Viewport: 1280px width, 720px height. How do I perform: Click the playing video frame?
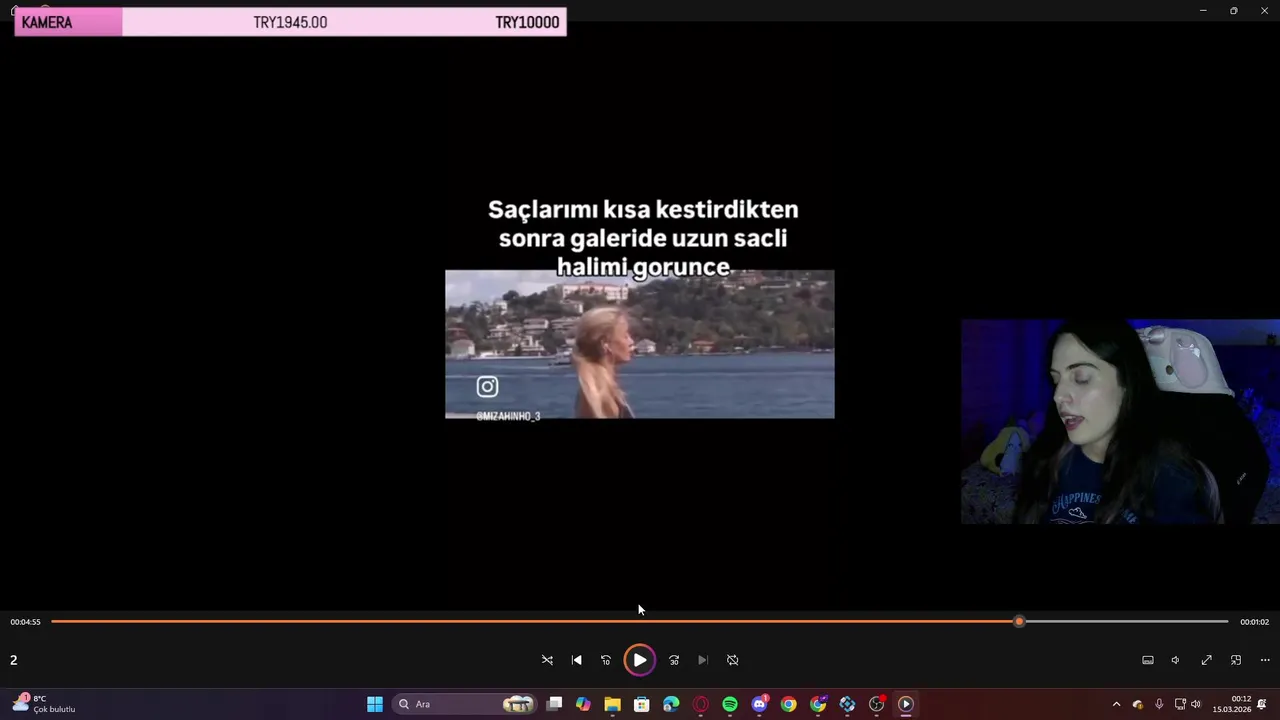click(639, 344)
